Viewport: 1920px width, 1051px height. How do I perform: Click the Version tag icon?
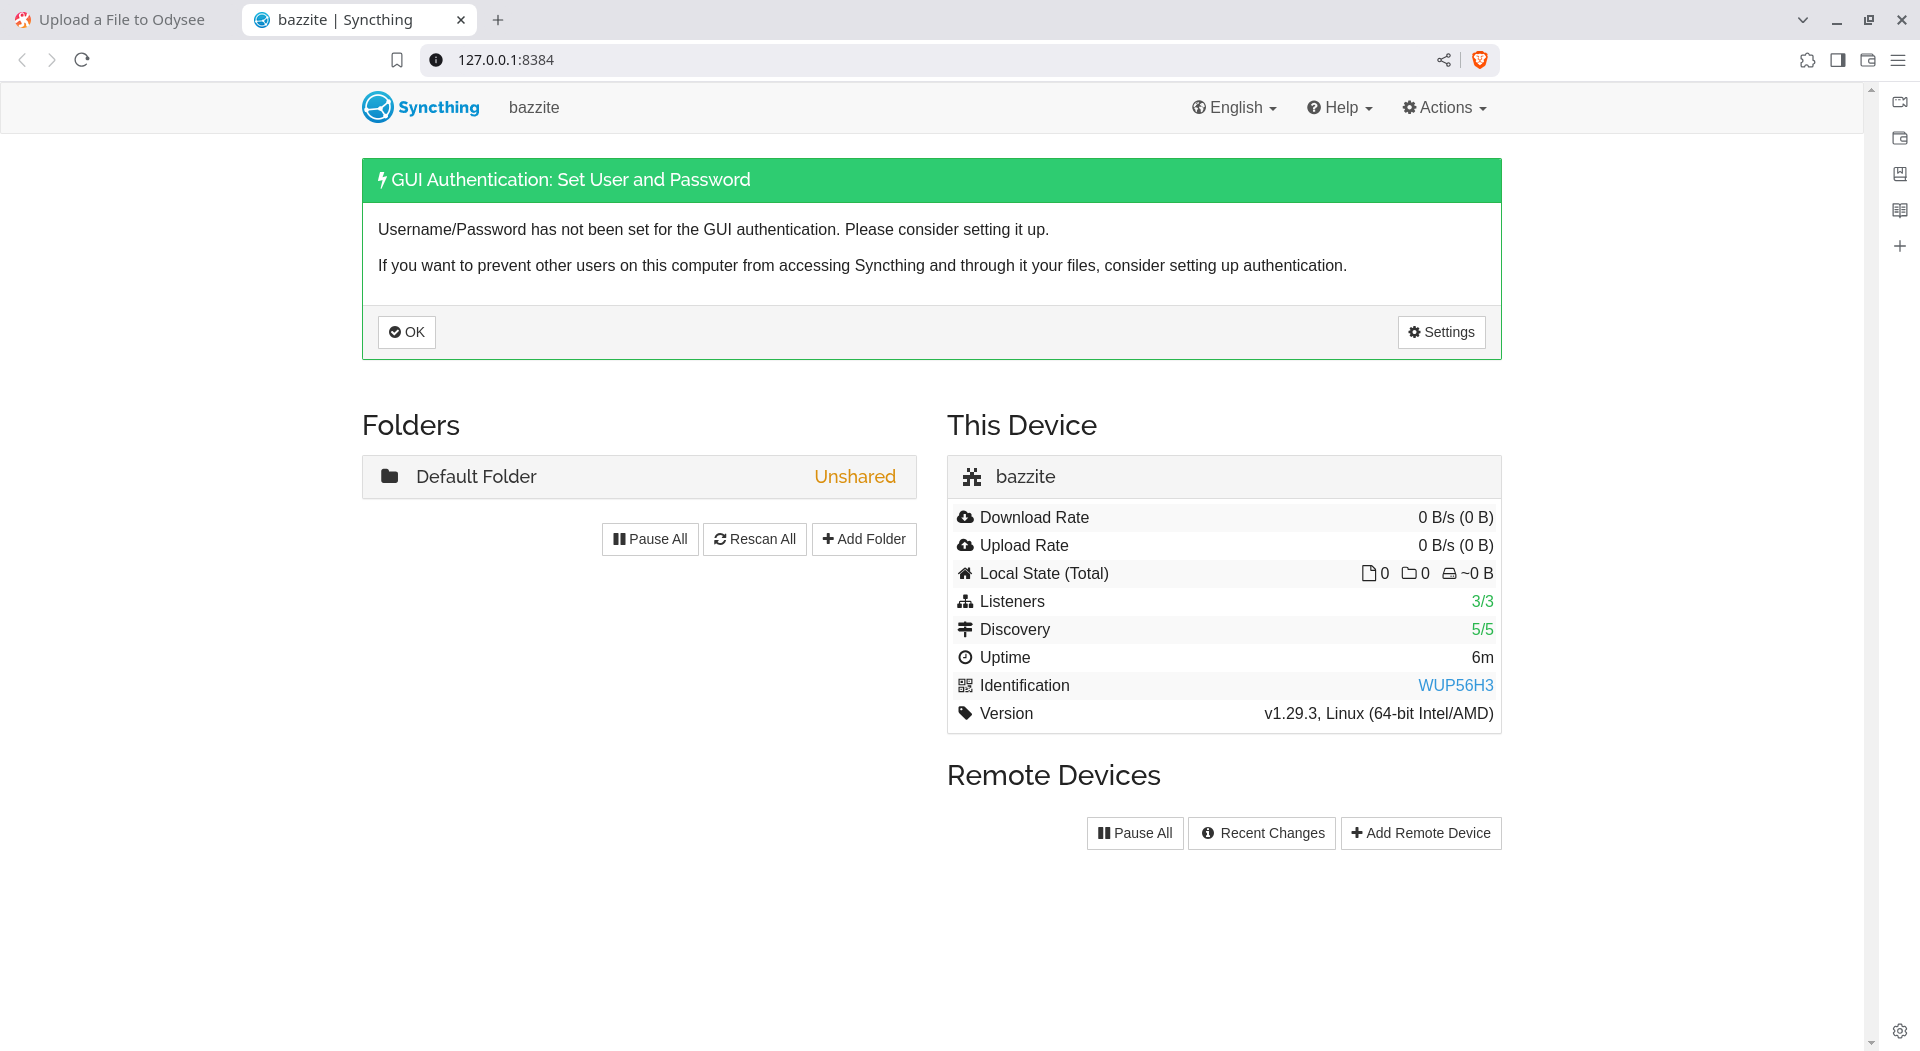(x=965, y=713)
